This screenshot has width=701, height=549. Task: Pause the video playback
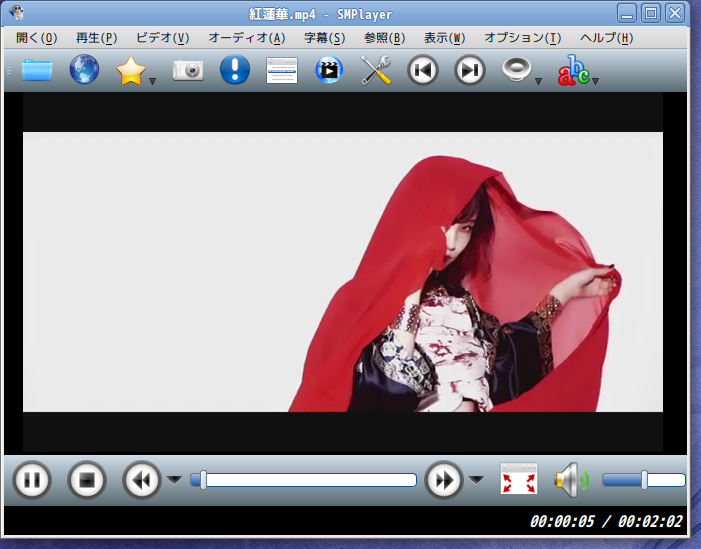click(32, 480)
